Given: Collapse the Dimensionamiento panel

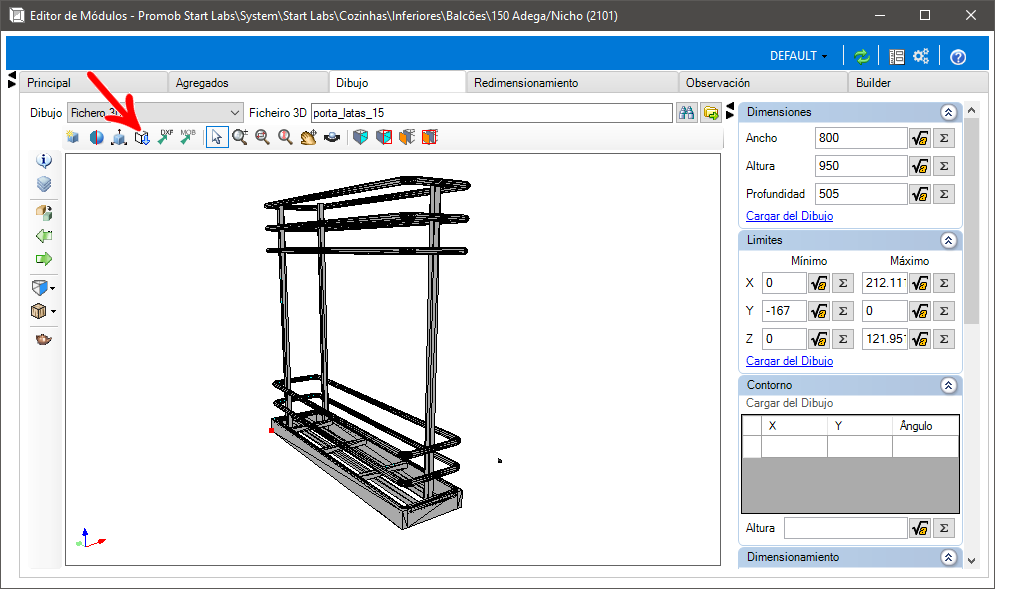Looking at the screenshot, I should pyautogui.click(x=948, y=557).
